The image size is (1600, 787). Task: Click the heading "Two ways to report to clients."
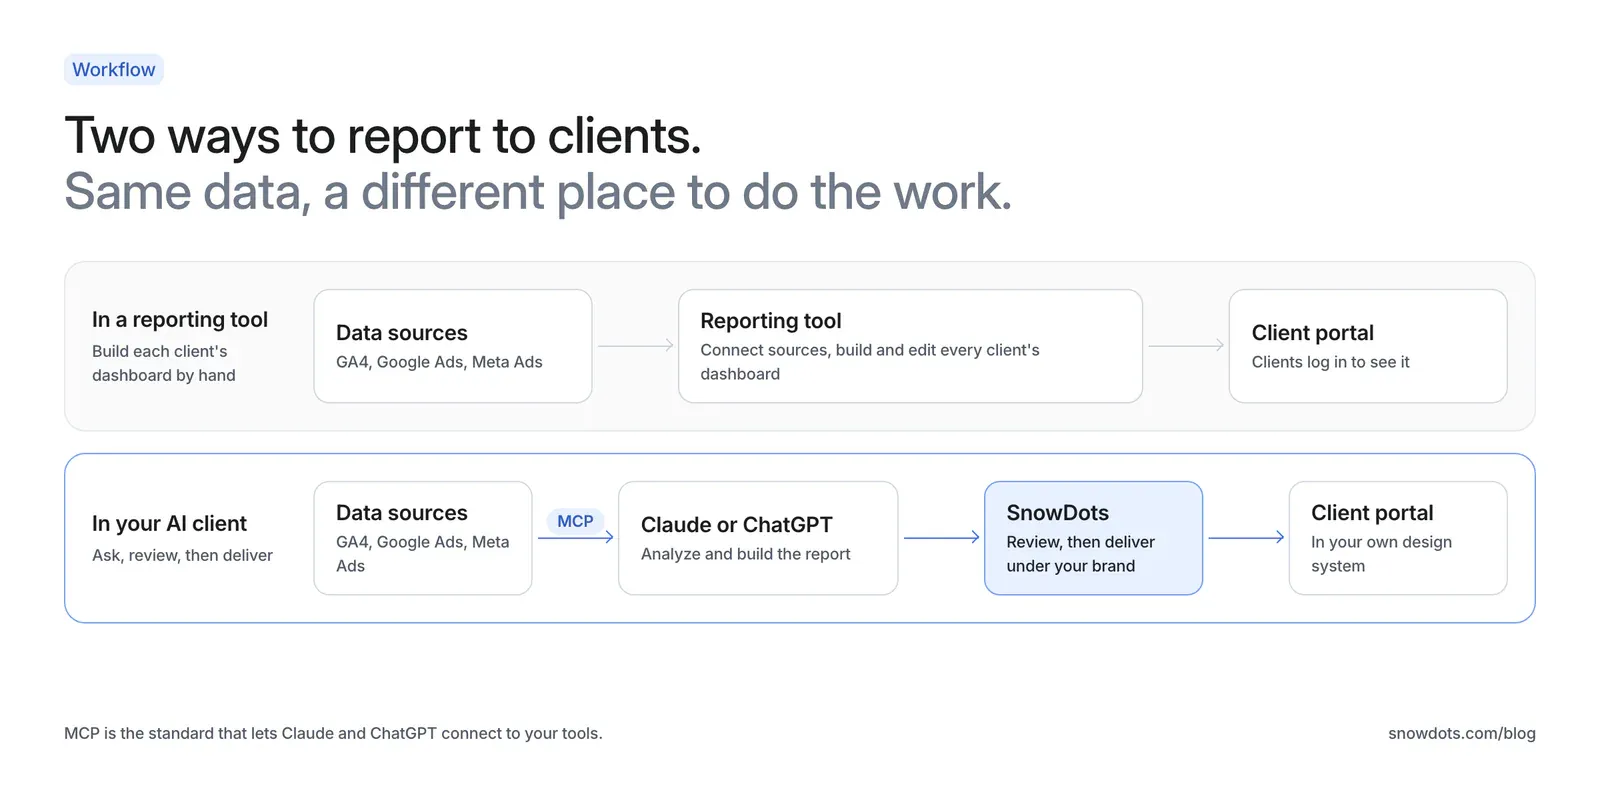[x=383, y=136]
